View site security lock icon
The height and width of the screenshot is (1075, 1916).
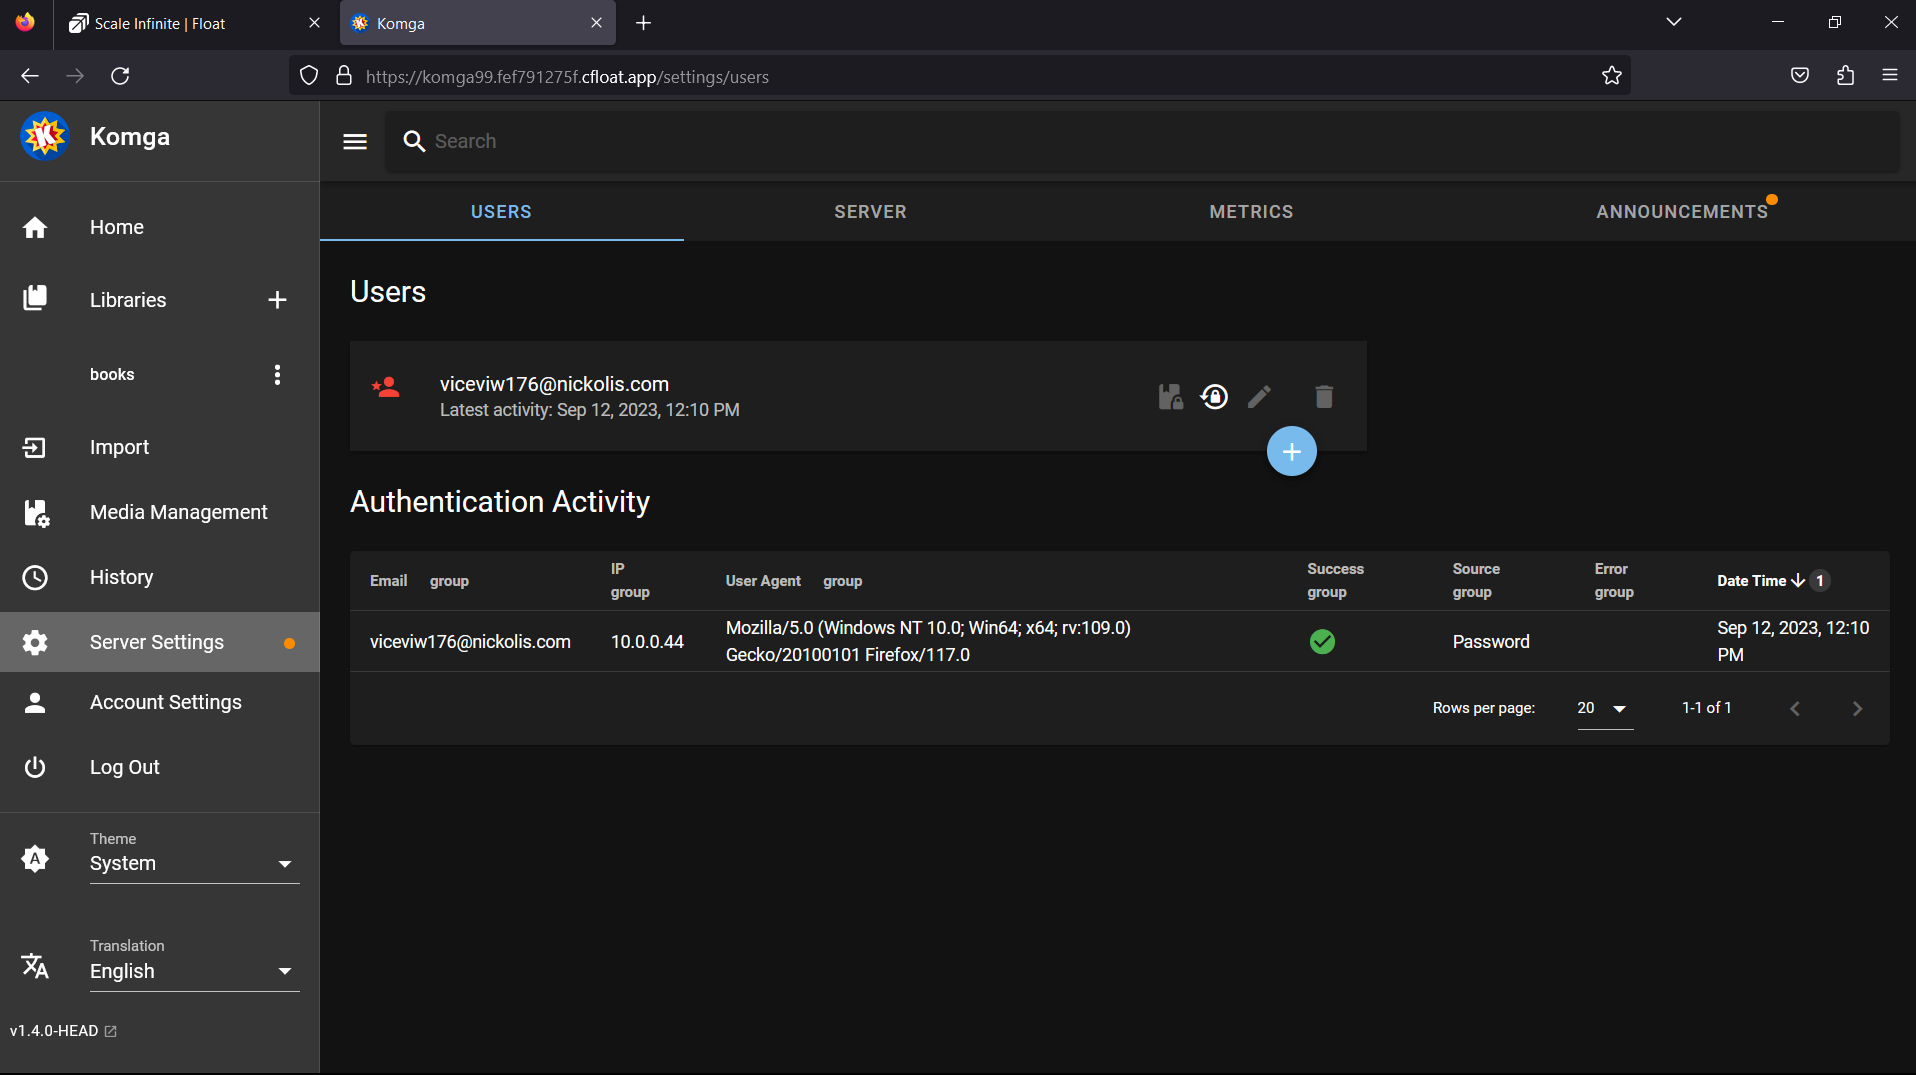344,76
